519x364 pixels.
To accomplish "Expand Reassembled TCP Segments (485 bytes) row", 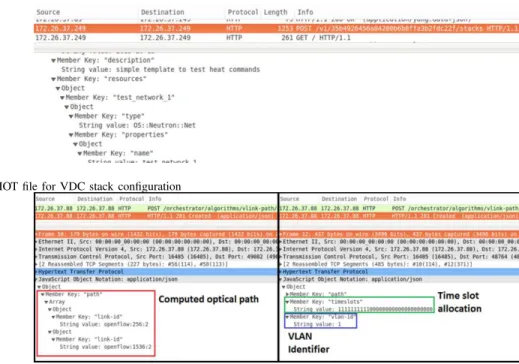I will (281, 264).
